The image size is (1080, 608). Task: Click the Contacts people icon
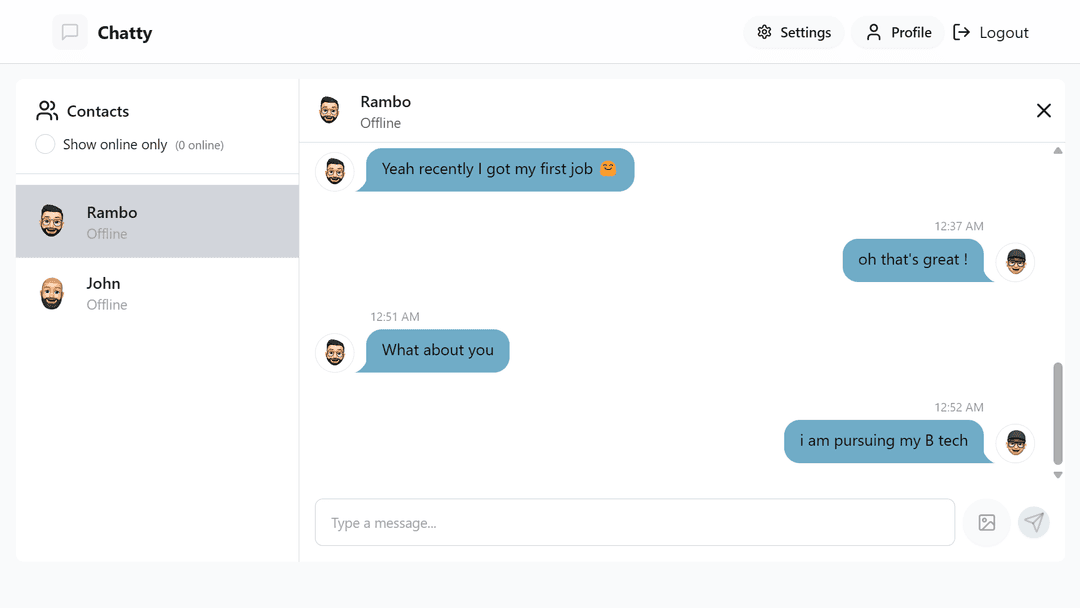tap(46, 110)
